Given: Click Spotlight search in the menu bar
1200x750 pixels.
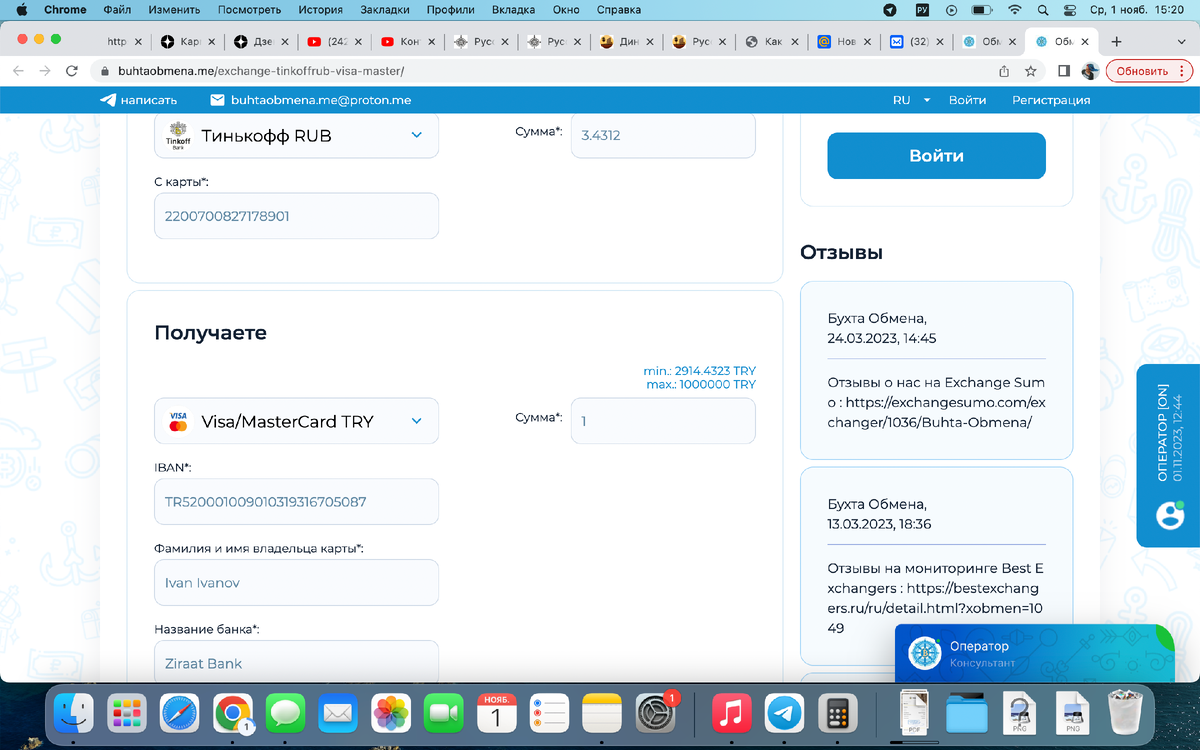Looking at the screenshot, I should (x=1043, y=10).
